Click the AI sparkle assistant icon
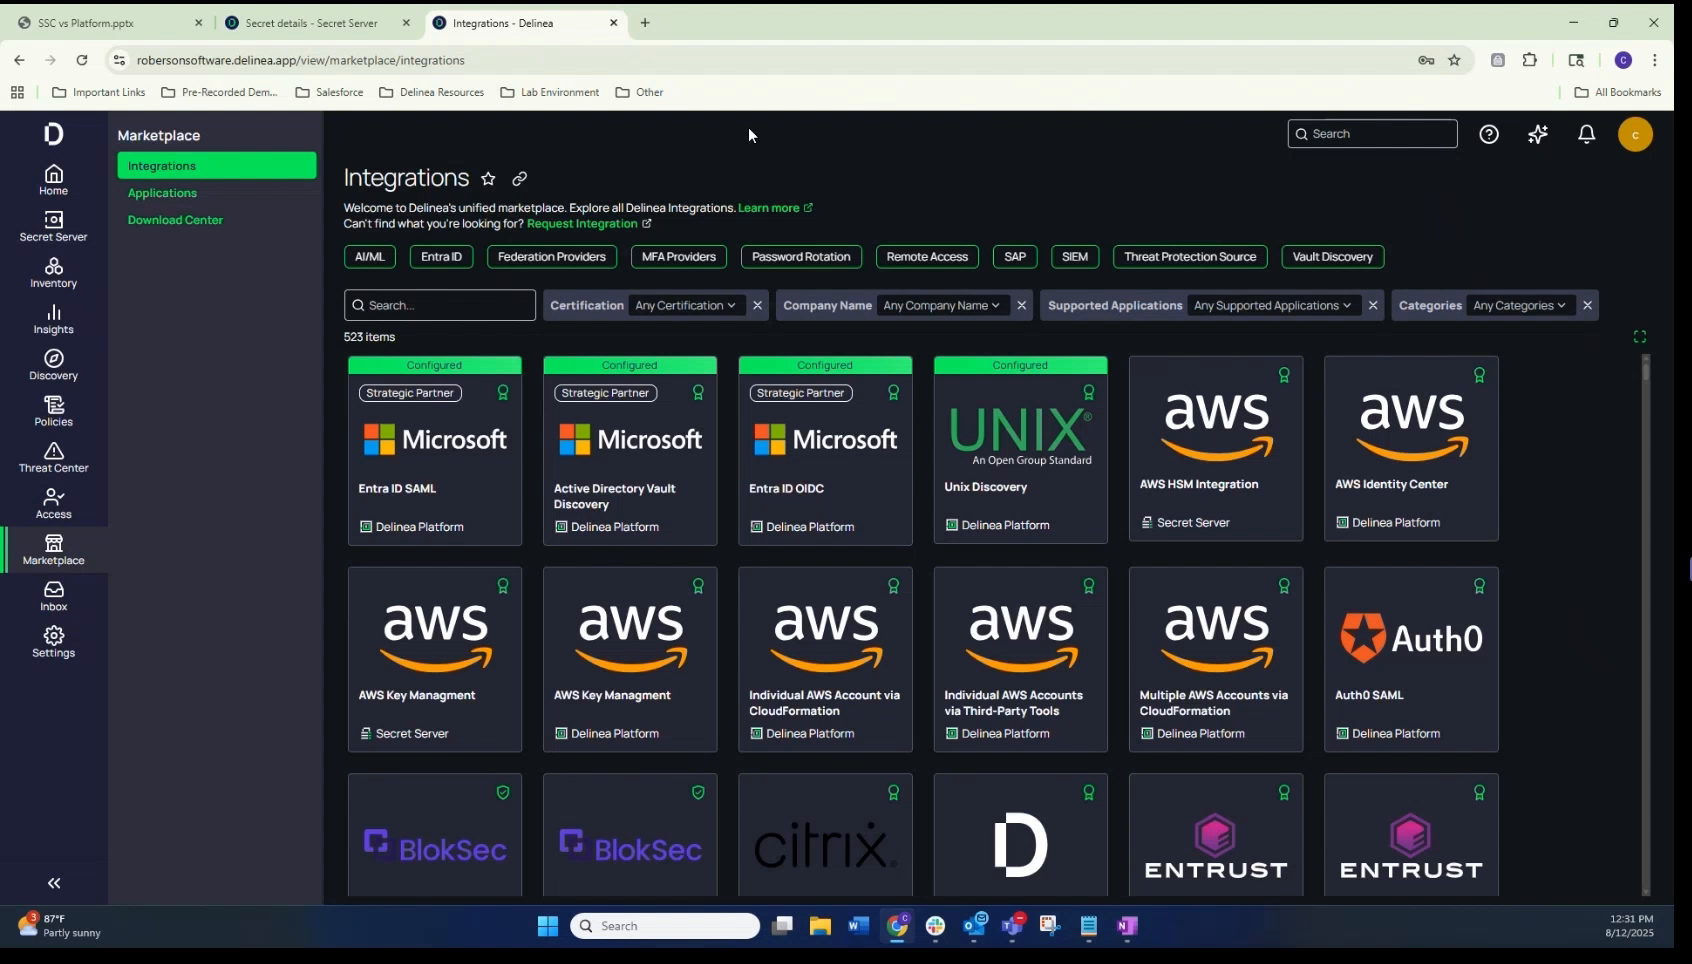This screenshot has height=964, width=1692. [1538, 134]
